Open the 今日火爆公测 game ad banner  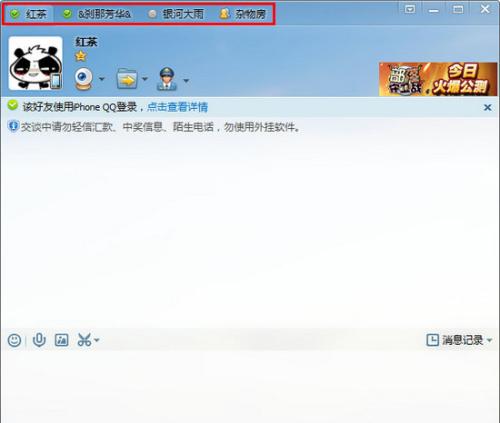pos(438,79)
